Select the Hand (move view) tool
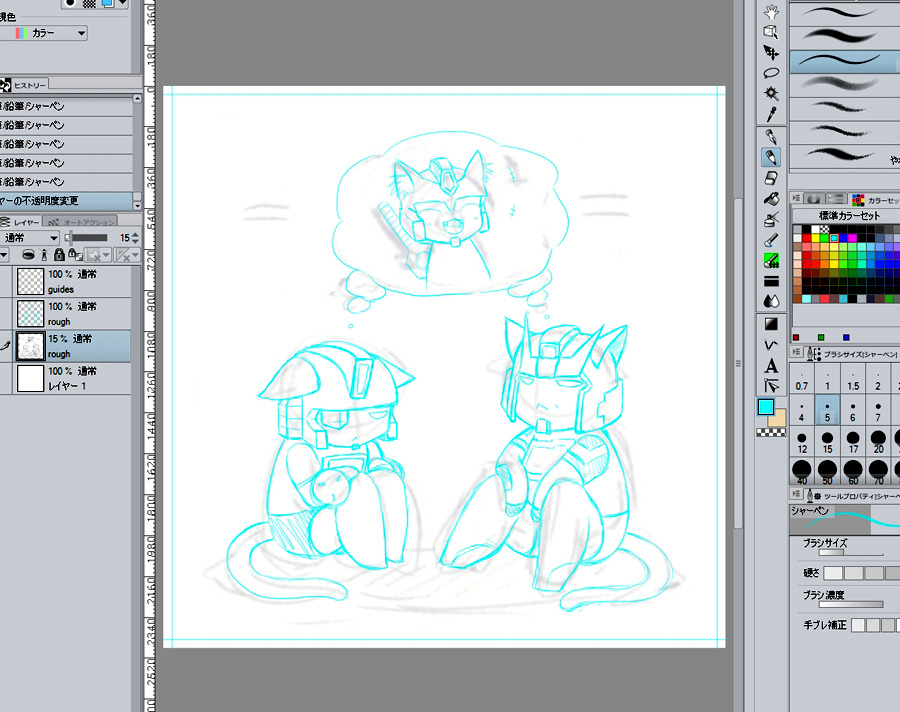The image size is (900, 712). pos(771,11)
